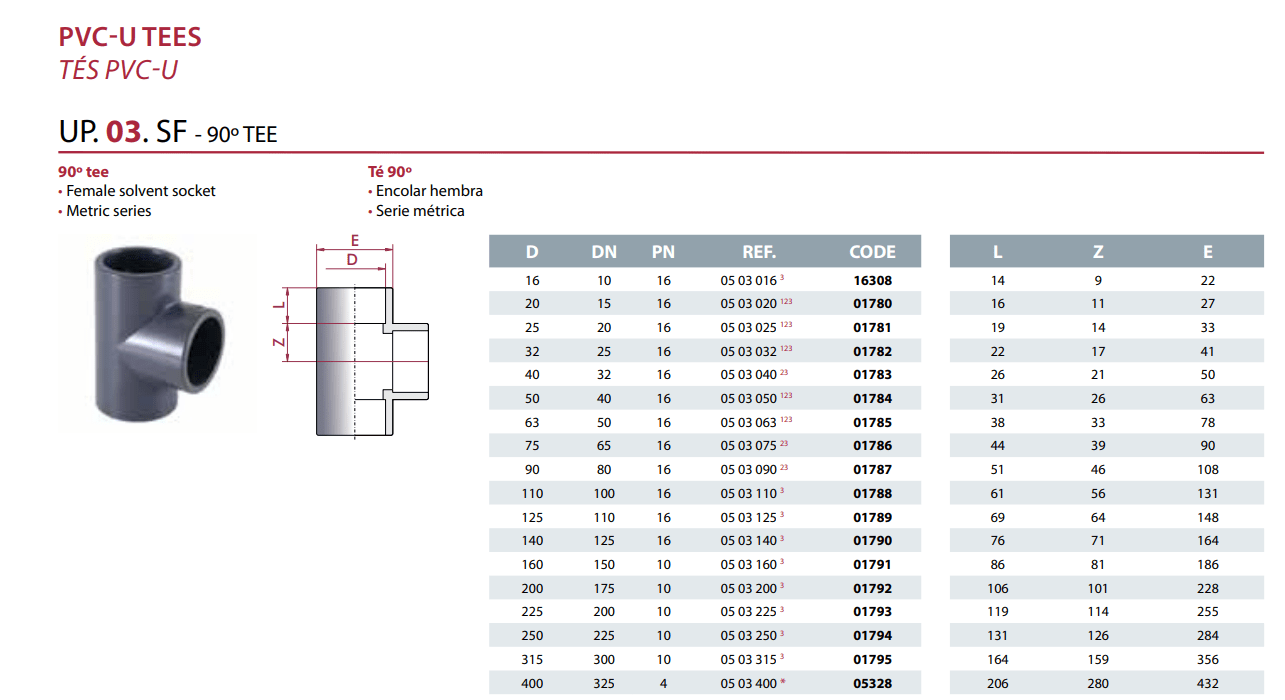
Task: Click the Z column header
Action: pos(1098,252)
